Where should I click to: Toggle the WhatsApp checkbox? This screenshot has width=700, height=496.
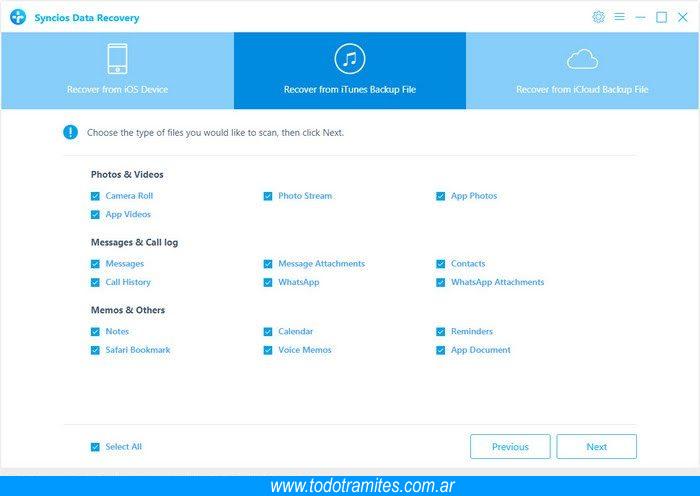point(268,283)
